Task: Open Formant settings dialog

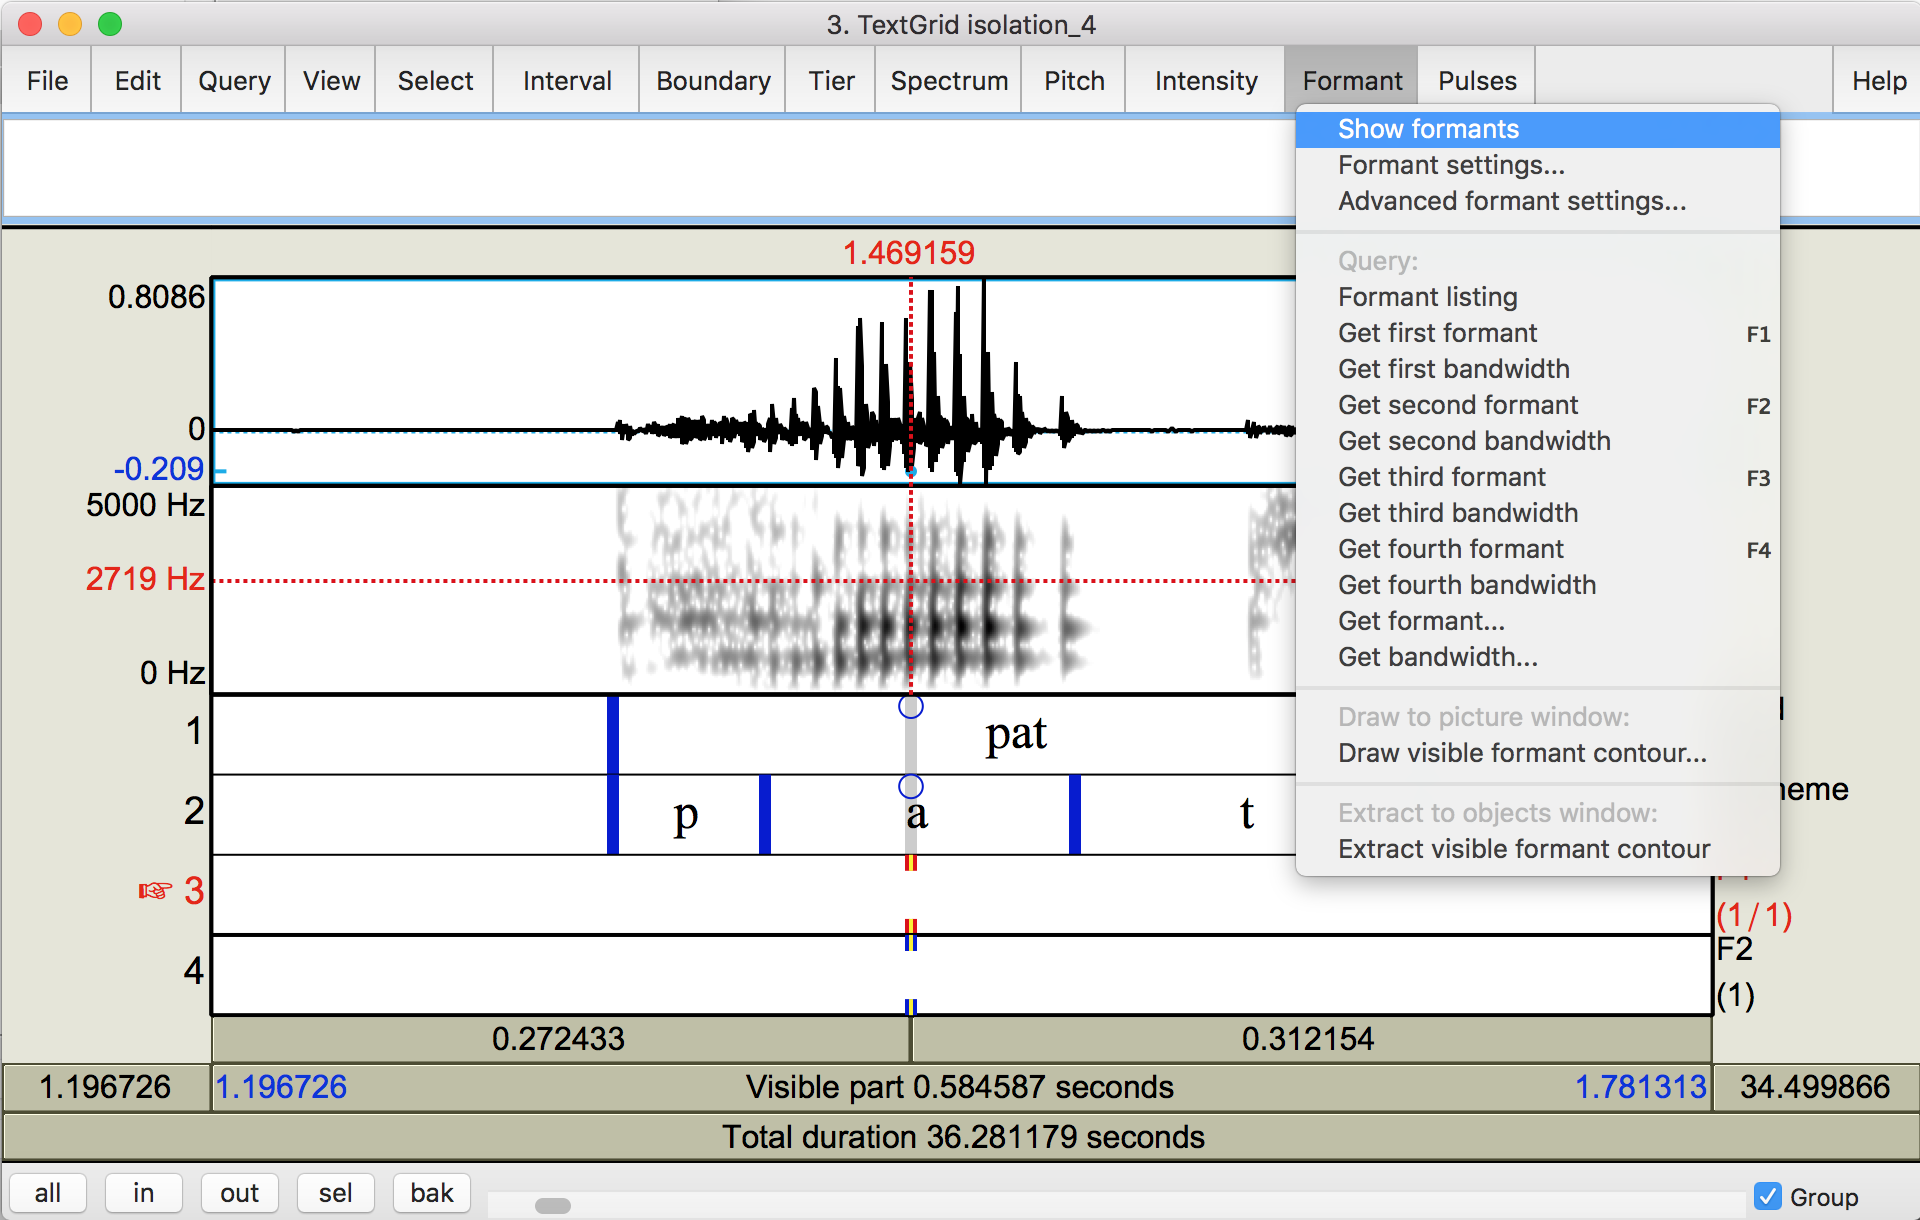Action: point(1448,164)
